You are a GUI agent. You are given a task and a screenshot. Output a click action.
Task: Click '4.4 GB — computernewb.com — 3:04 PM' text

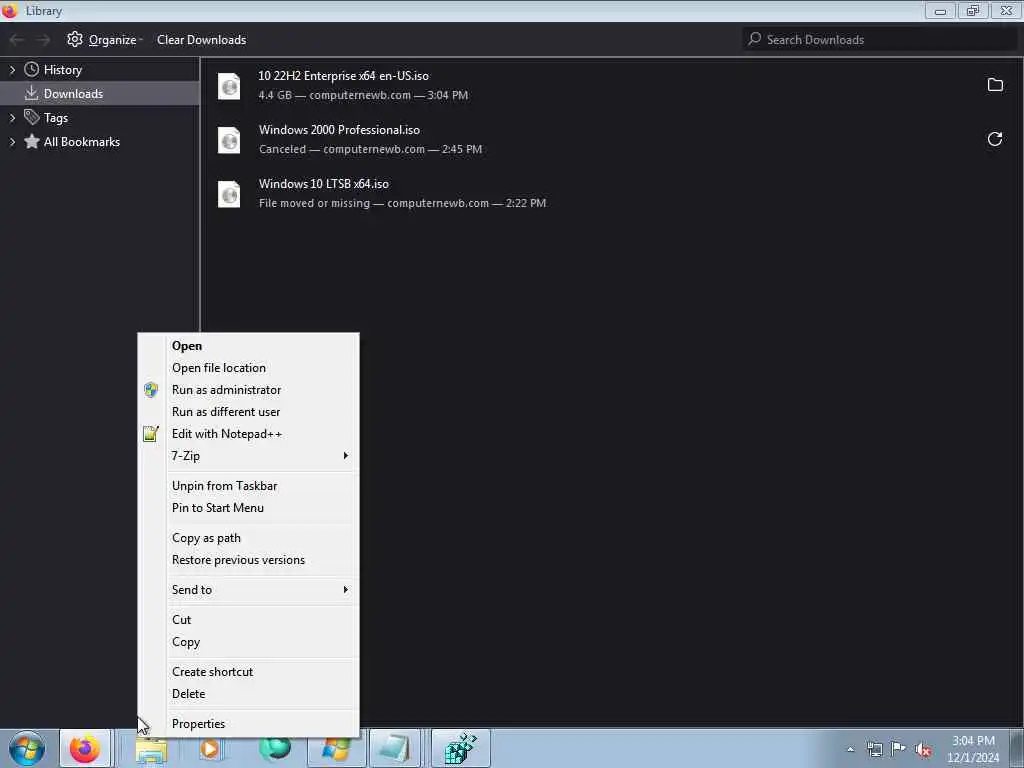click(363, 95)
